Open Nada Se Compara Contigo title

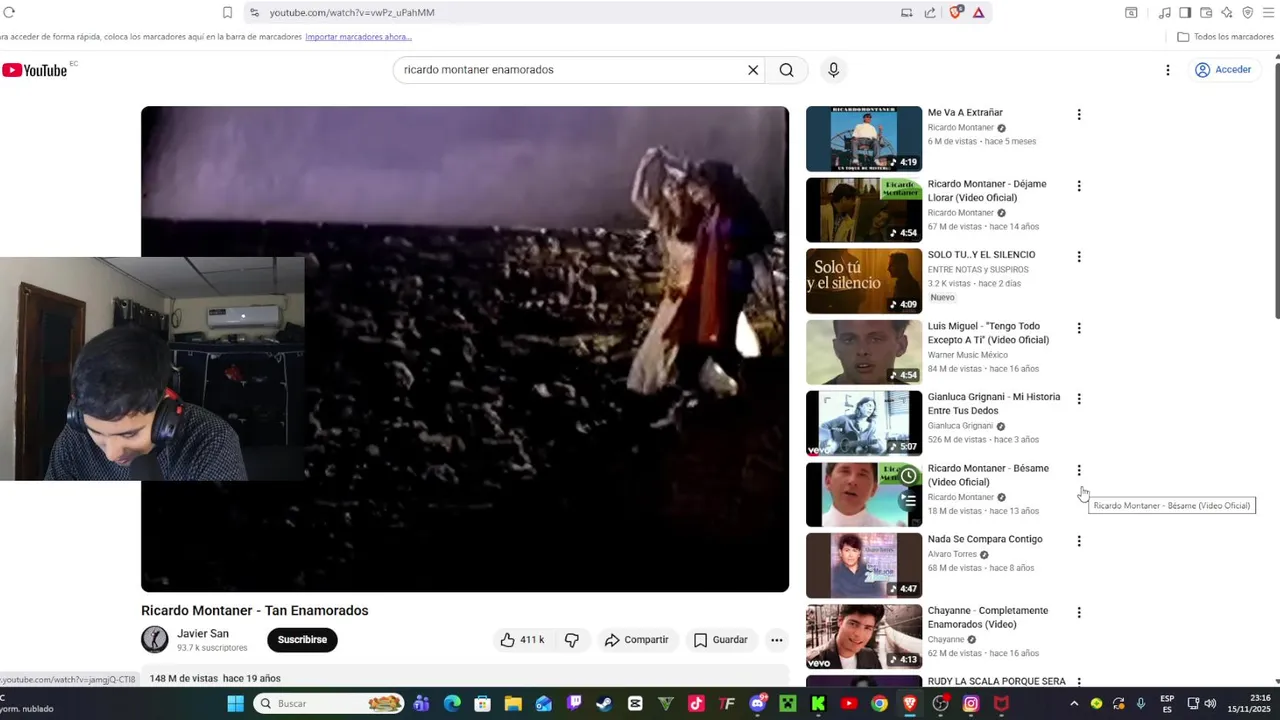click(x=985, y=539)
